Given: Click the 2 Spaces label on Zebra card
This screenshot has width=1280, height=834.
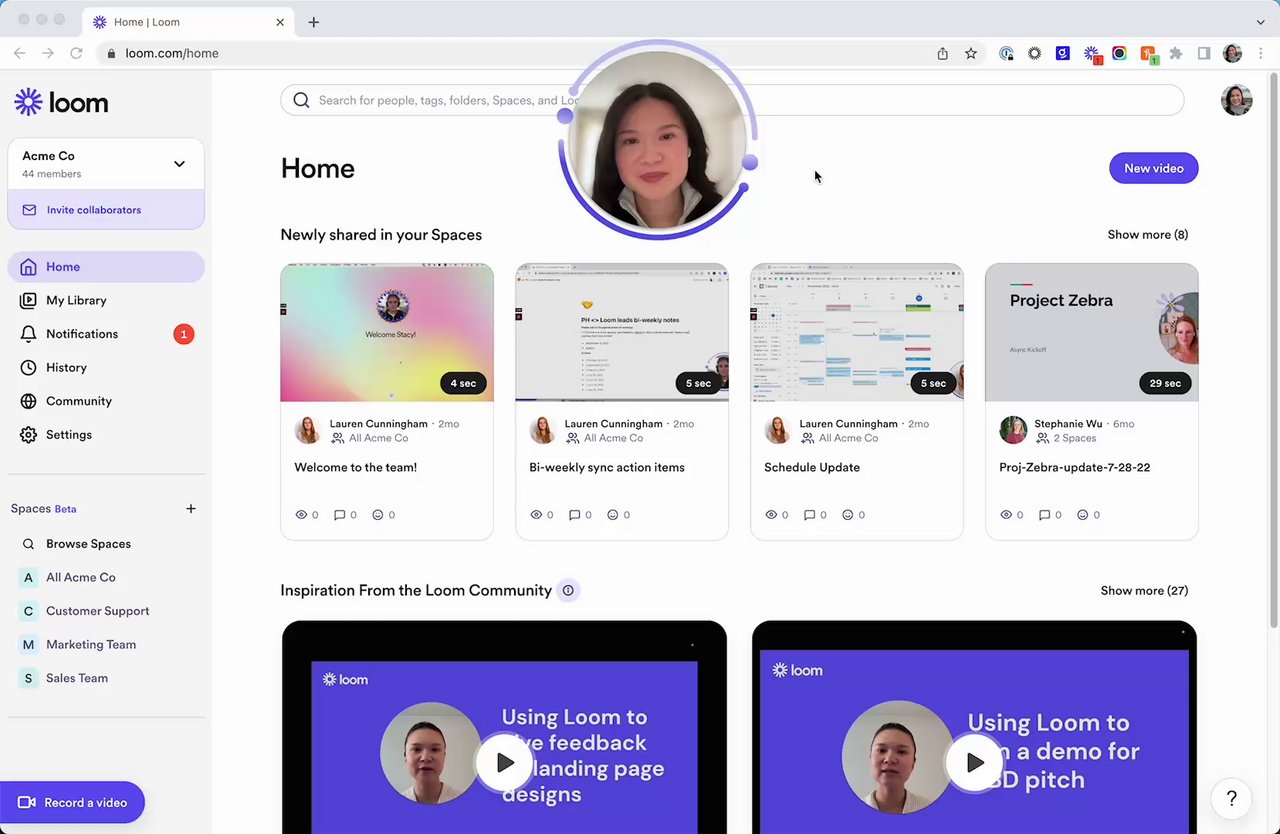Looking at the screenshot, I should [x=1074, y=438].
